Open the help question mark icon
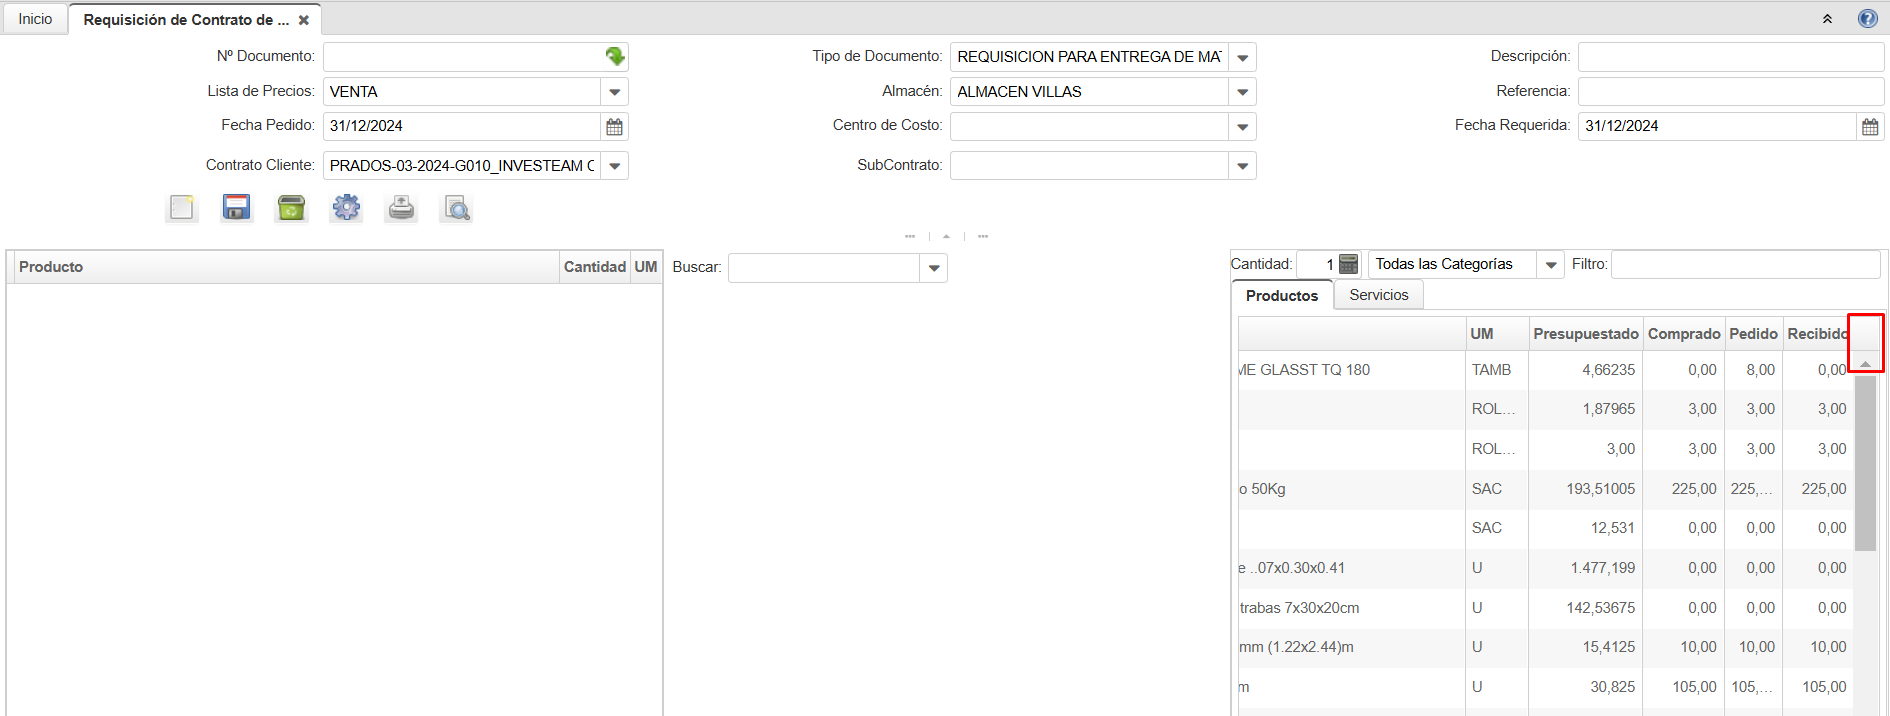This screenshot has height=716, width=1890. [x=1867, y=19]
